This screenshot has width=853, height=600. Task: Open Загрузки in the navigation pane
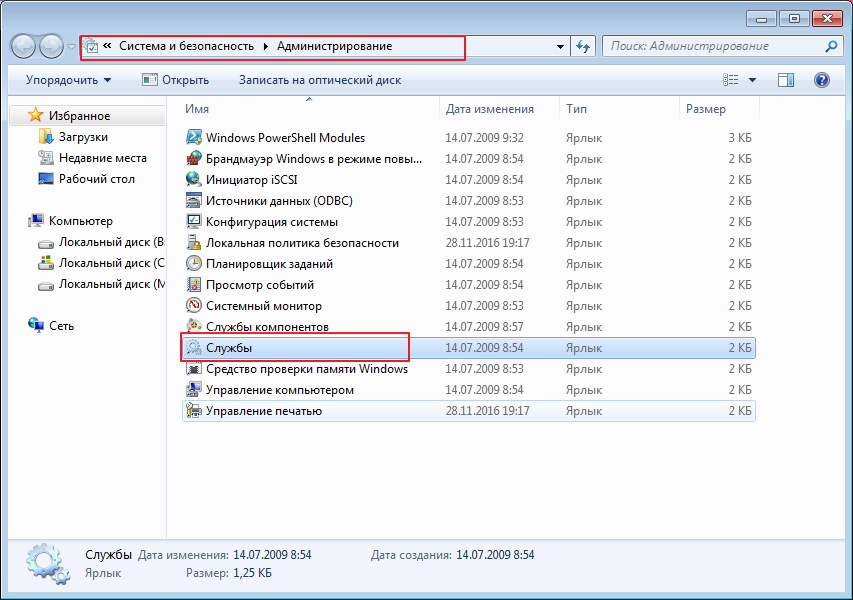tap(83, 137)
